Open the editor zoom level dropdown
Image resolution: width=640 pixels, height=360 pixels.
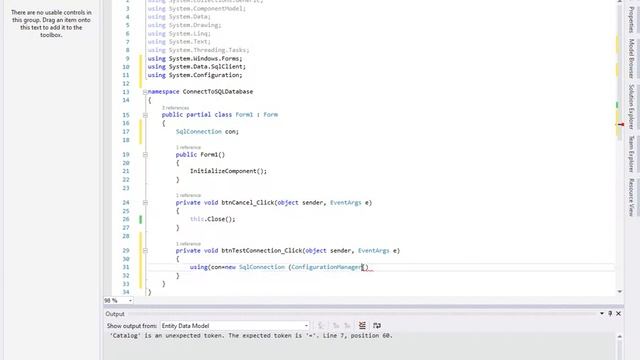130,300
